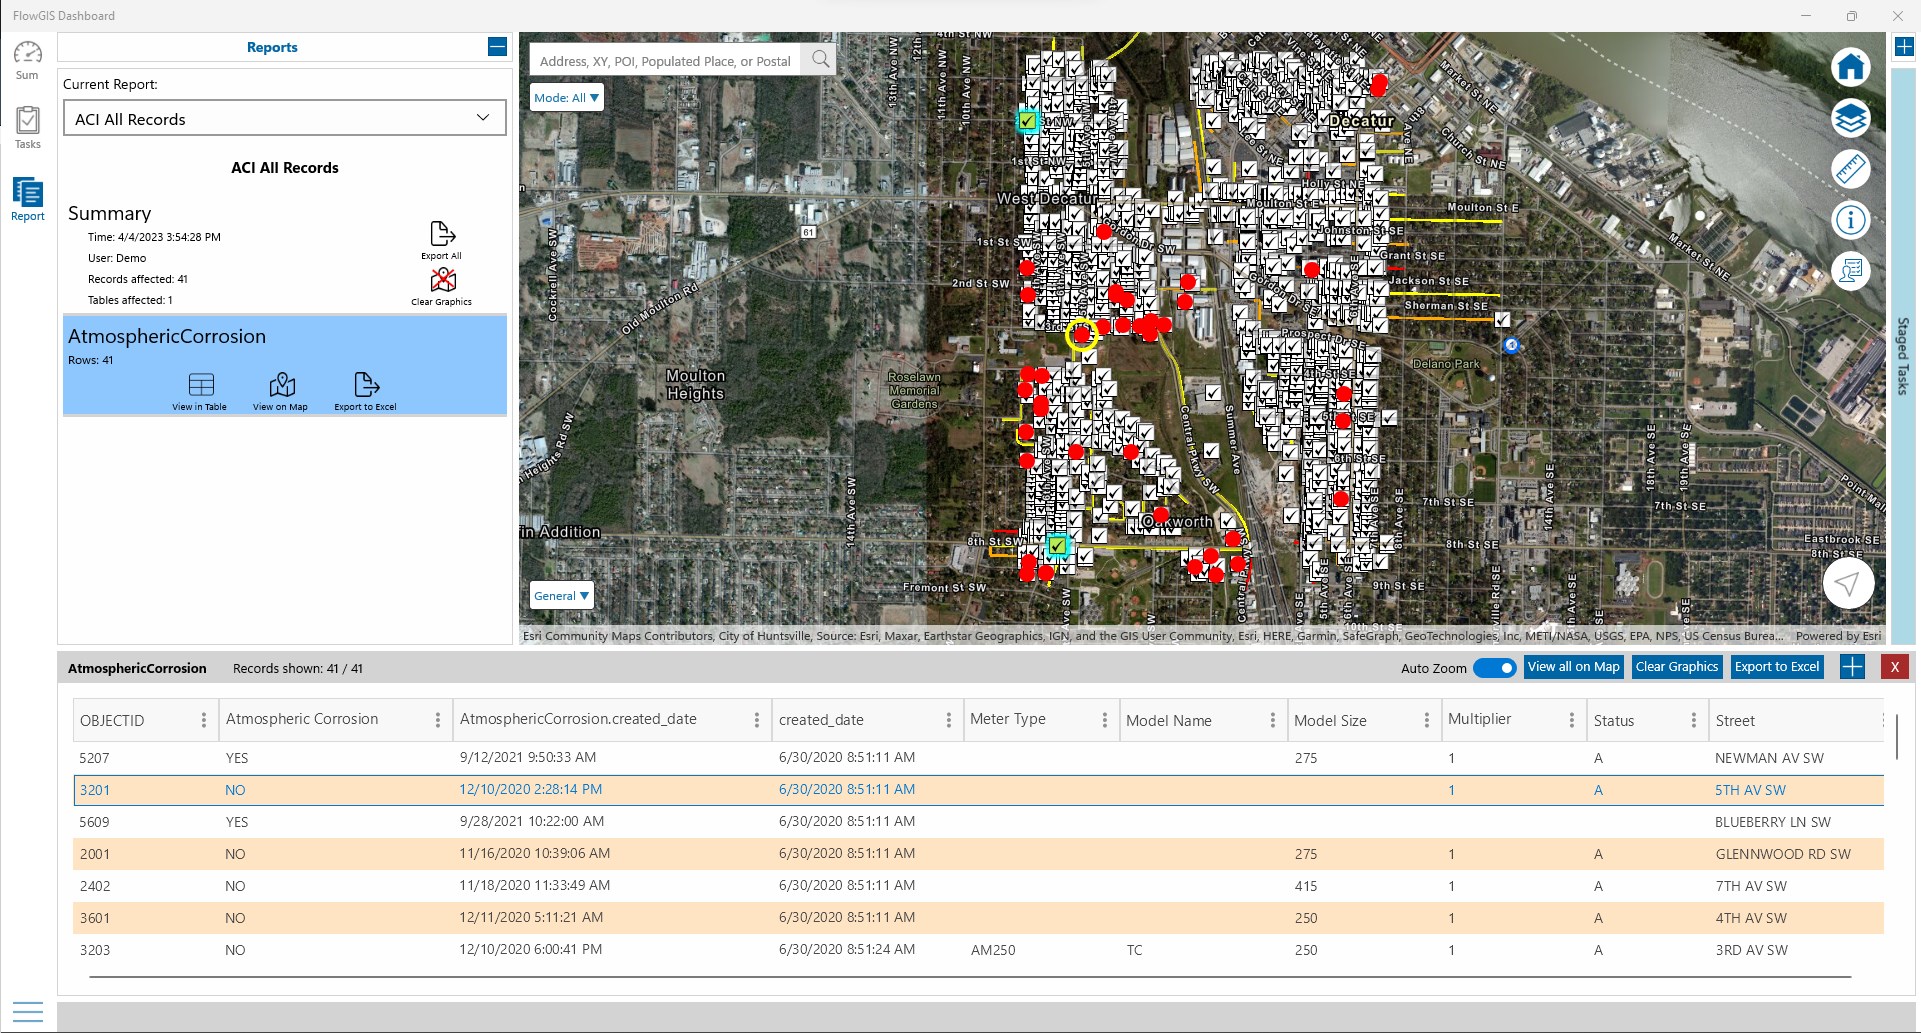Click the magnifier search icon on the map
This screenshot has width=1921, height=1033.
820,59
